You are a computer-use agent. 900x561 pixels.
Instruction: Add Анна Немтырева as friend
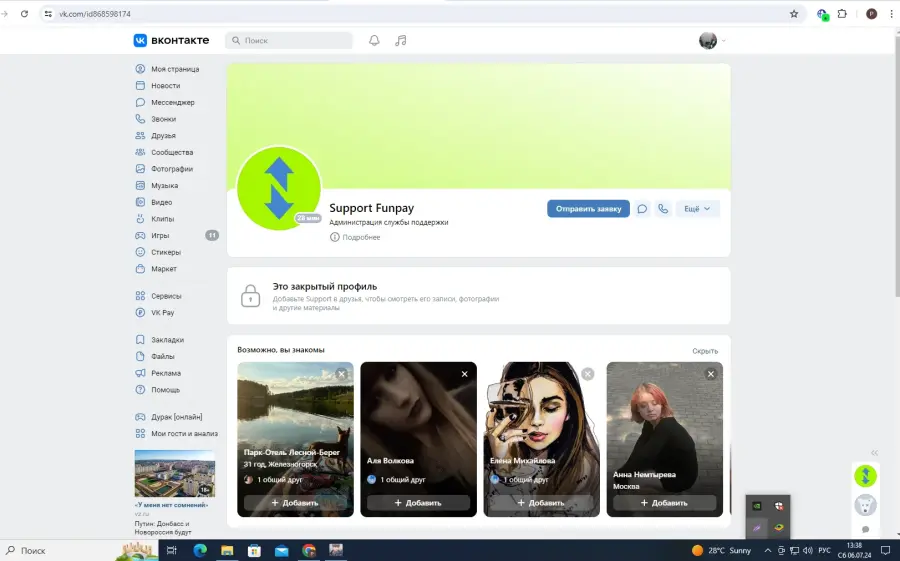coord(665,502)
